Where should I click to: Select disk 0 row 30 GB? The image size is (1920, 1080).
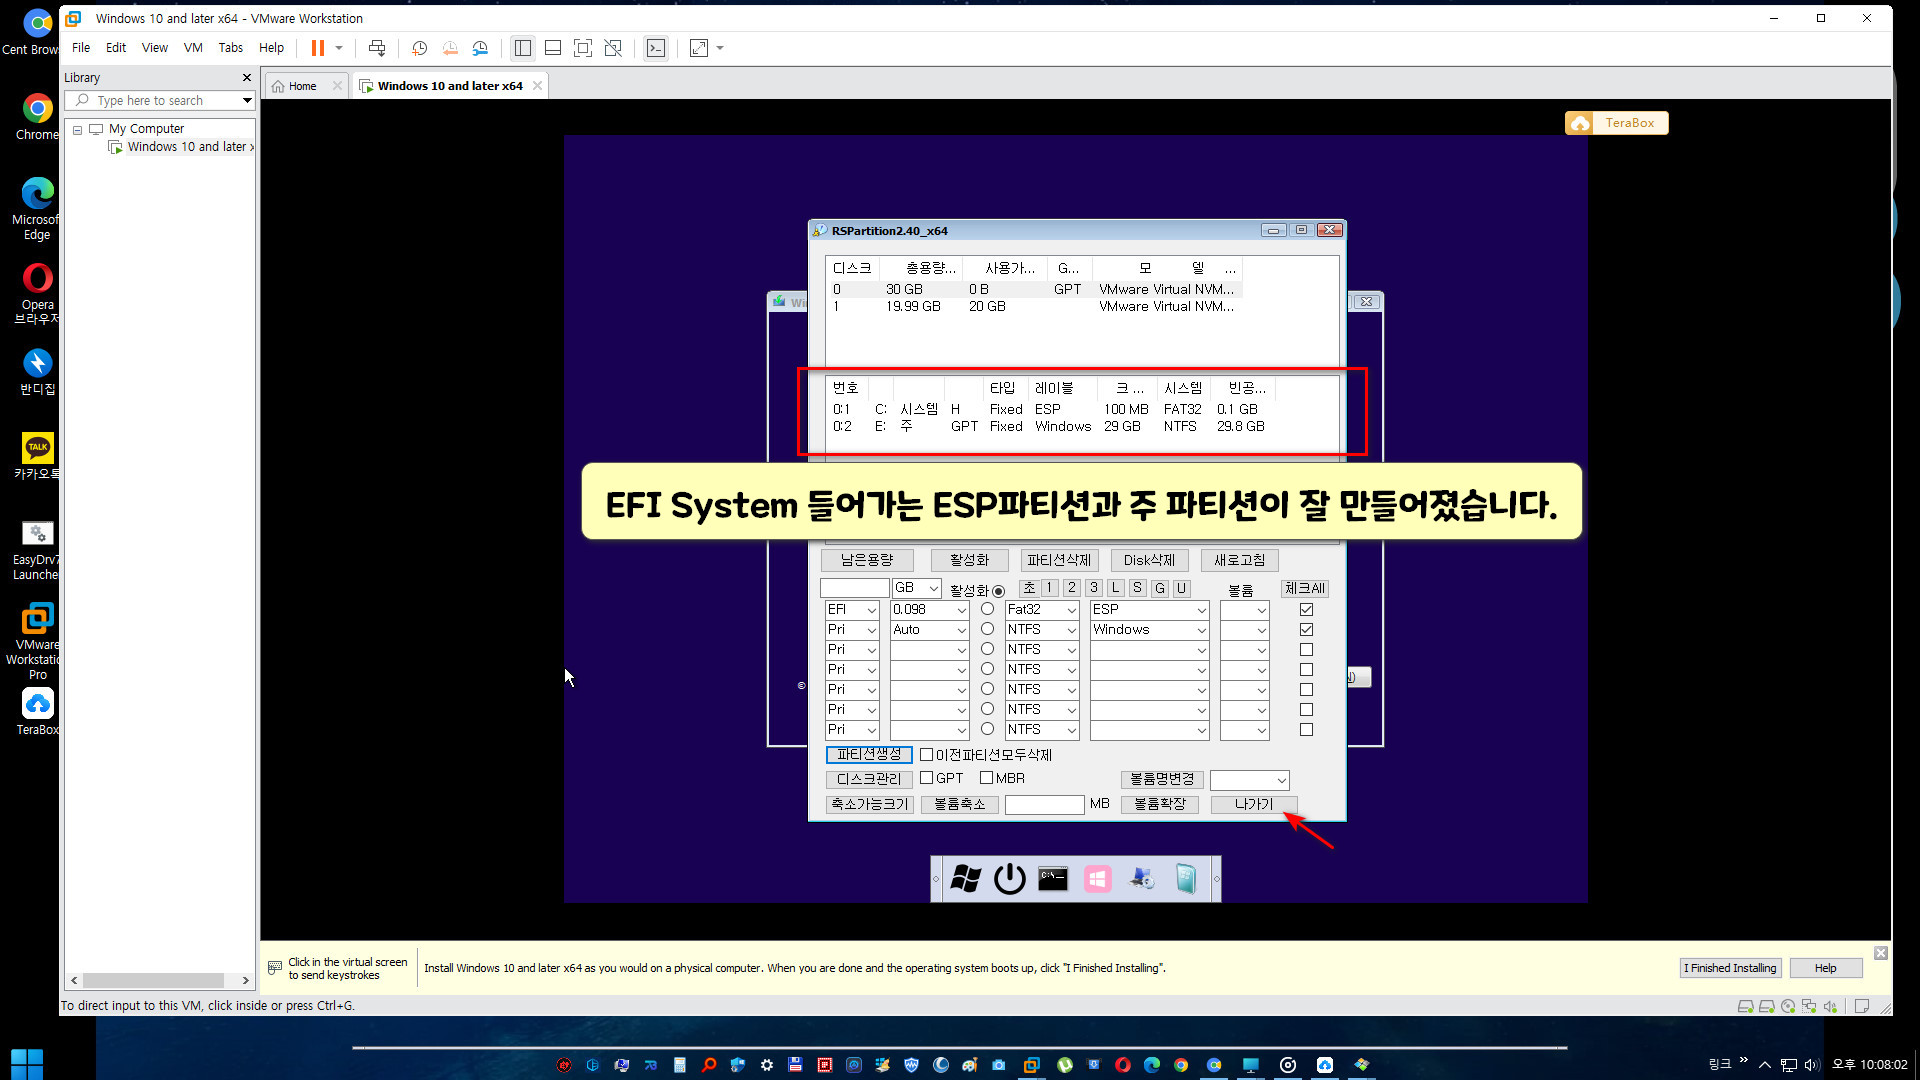point(1035,289)
